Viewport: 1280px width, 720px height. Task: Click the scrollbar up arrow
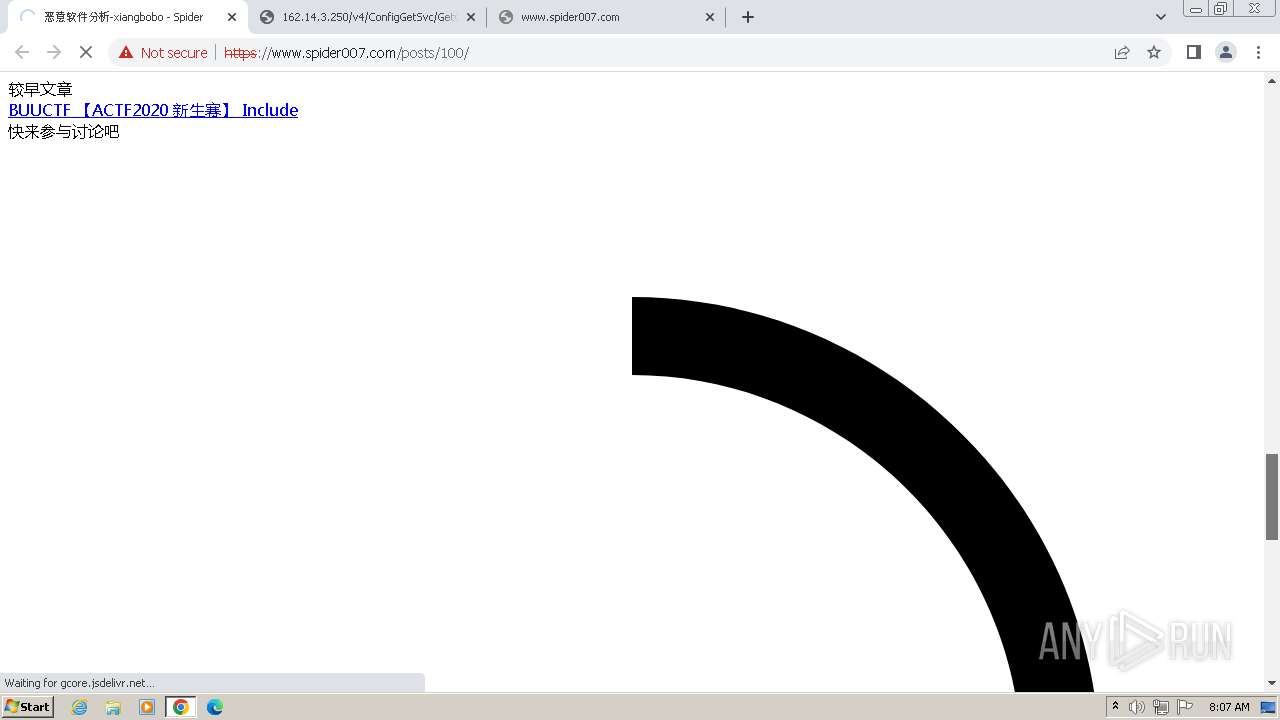click(x=1272, y=80)
